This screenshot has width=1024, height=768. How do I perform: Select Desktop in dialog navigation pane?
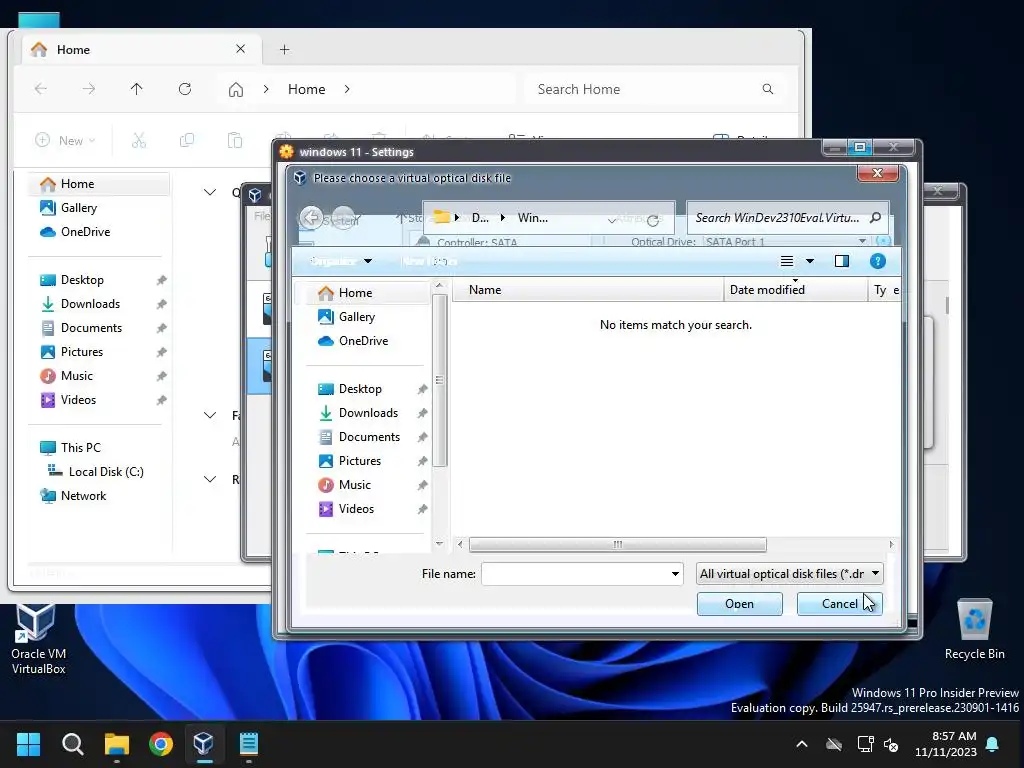point(360,389)
